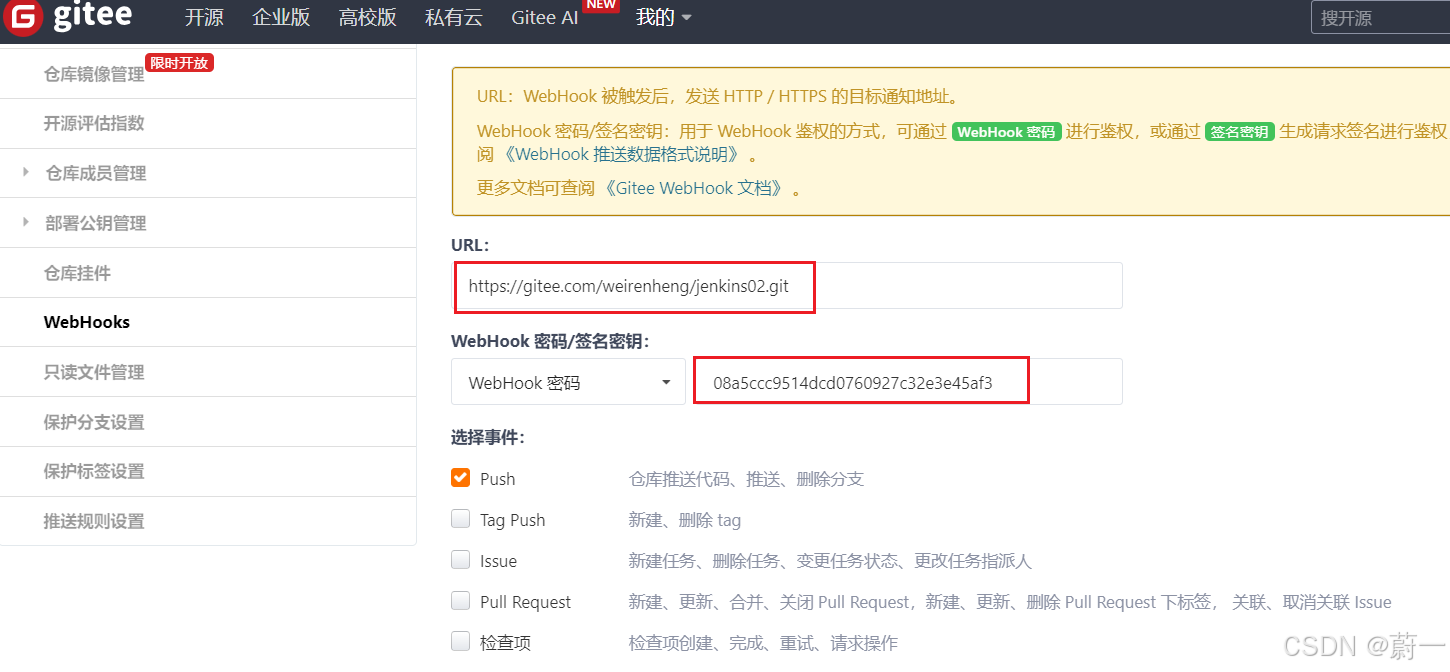Open Gitee AI navigation item
The image size is (1450, 672).
[544, 17]
